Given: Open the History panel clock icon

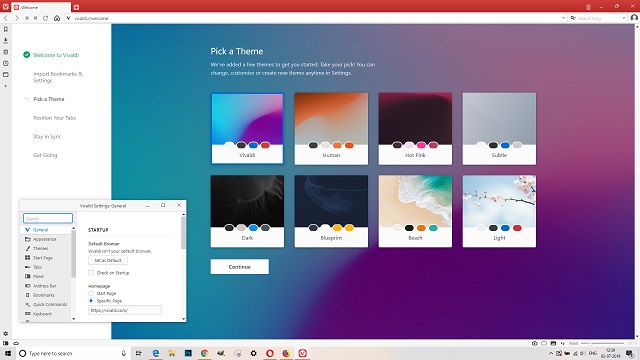Looking at the screenshot, I should 6,63.
